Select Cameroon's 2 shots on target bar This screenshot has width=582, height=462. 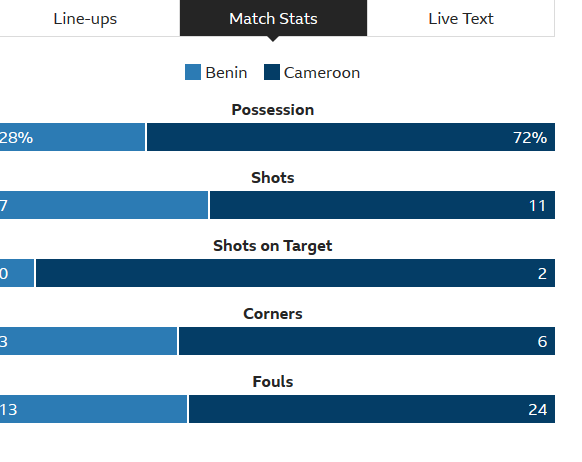click(x=295, y=273)
